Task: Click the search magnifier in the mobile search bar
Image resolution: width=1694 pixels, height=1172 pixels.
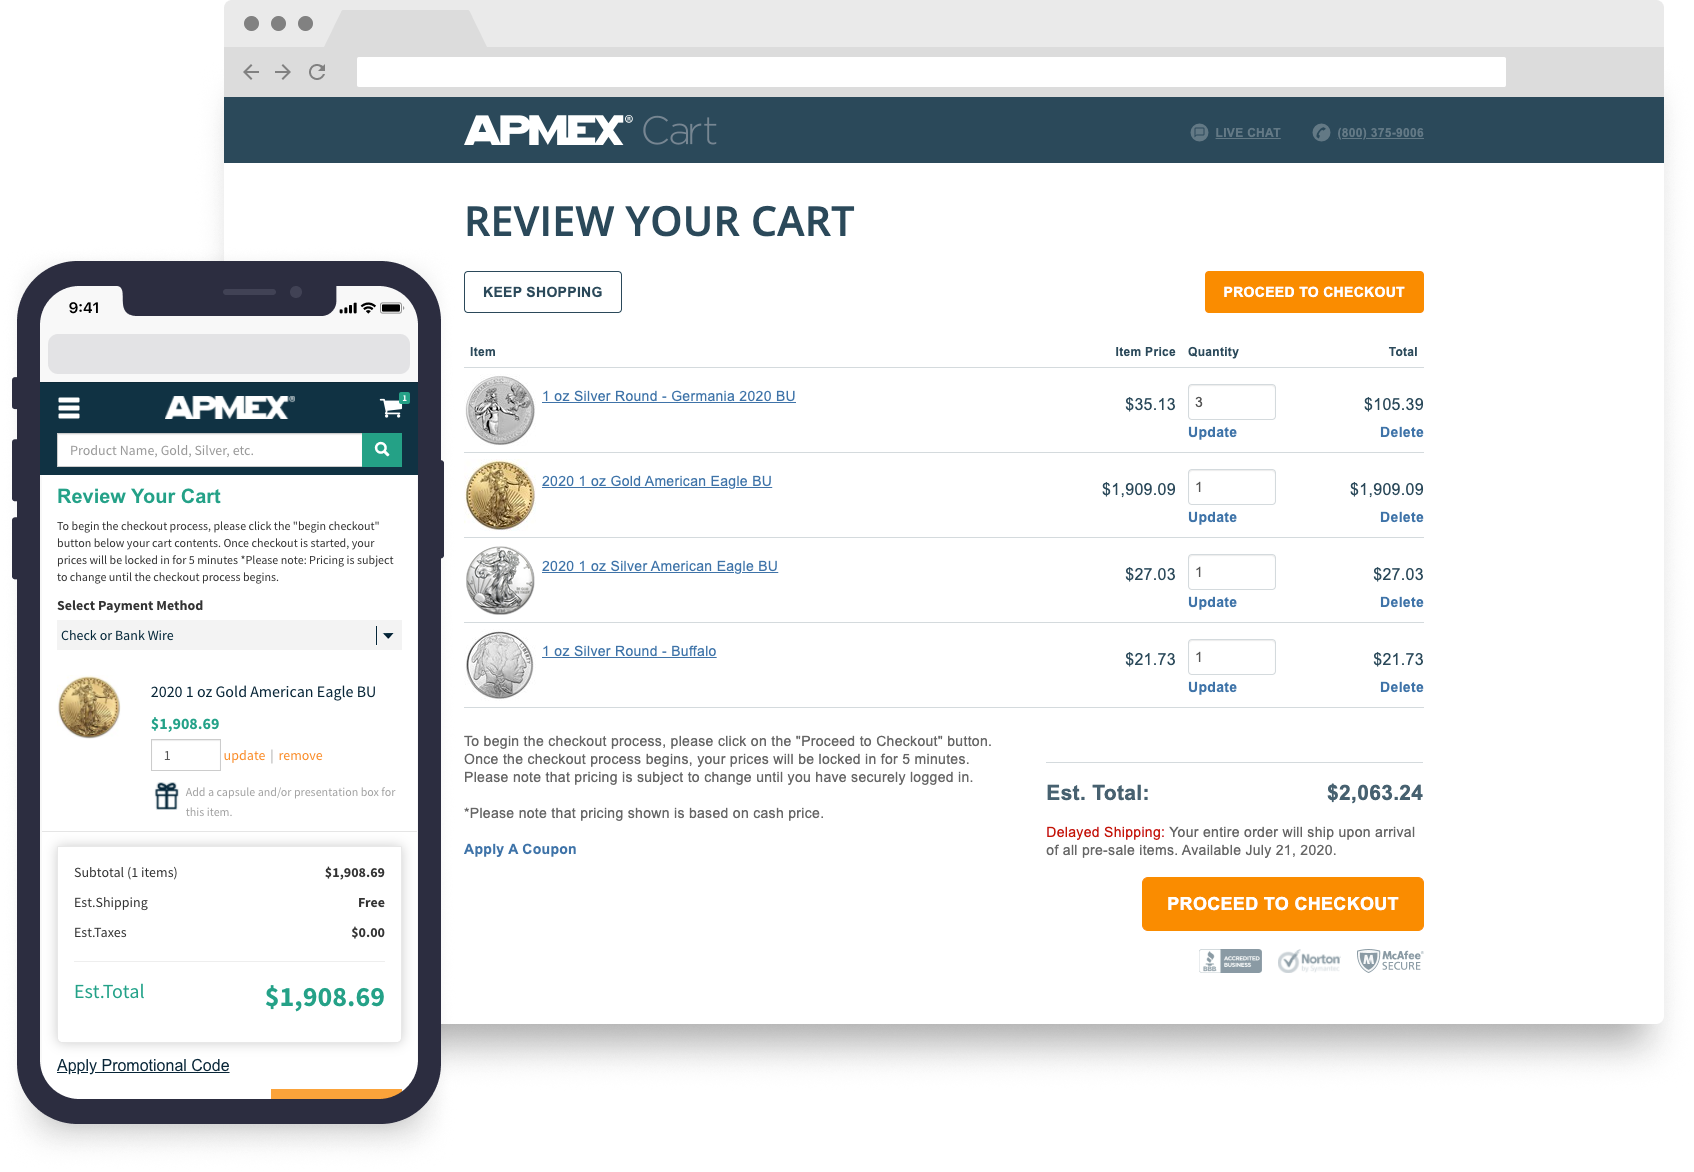Action: point(382,450)
